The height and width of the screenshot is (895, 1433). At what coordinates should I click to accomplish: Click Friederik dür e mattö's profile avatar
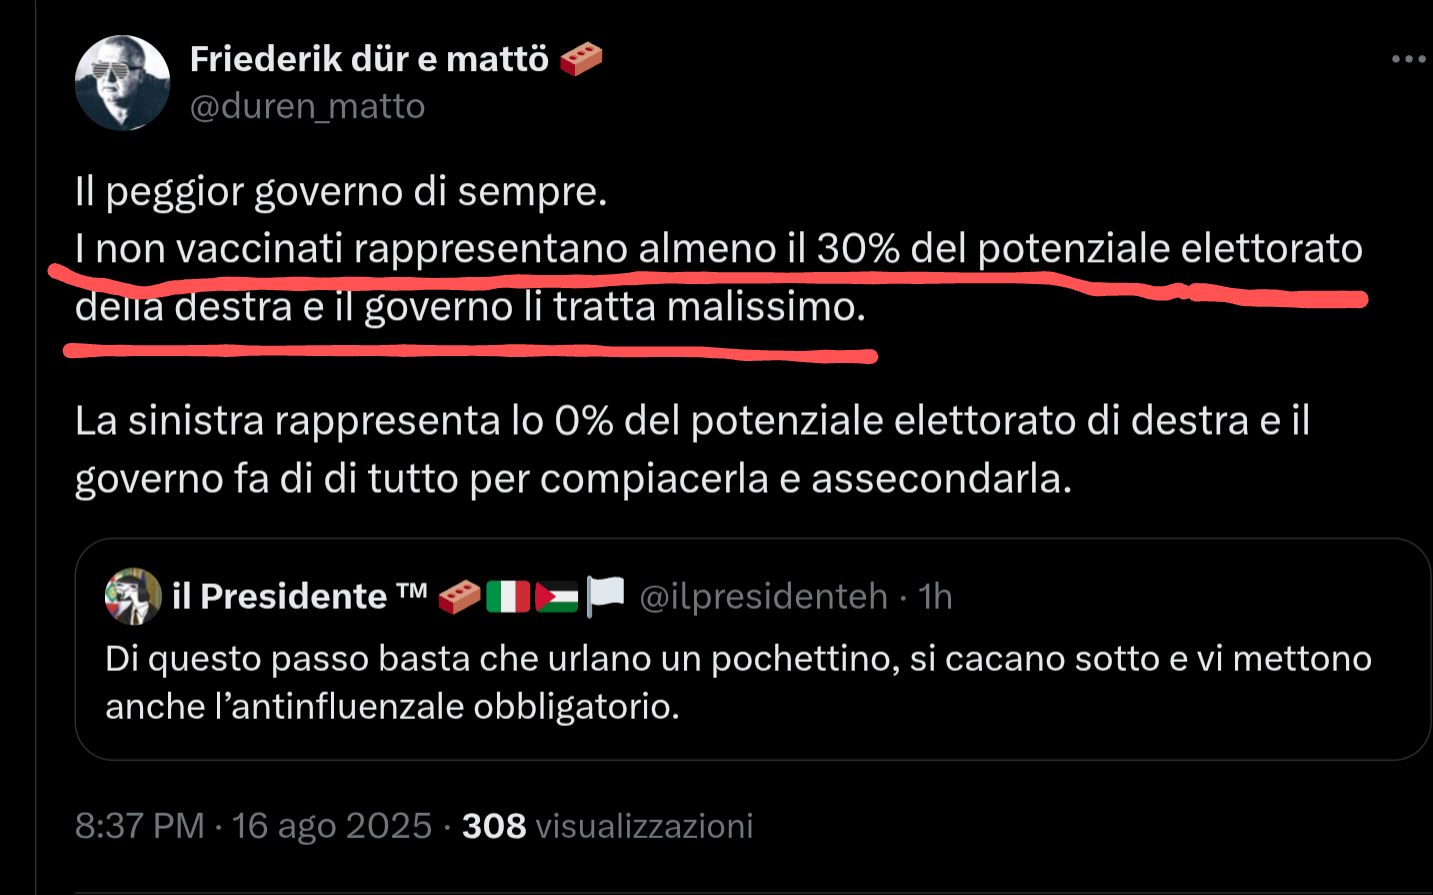[122, 83]
